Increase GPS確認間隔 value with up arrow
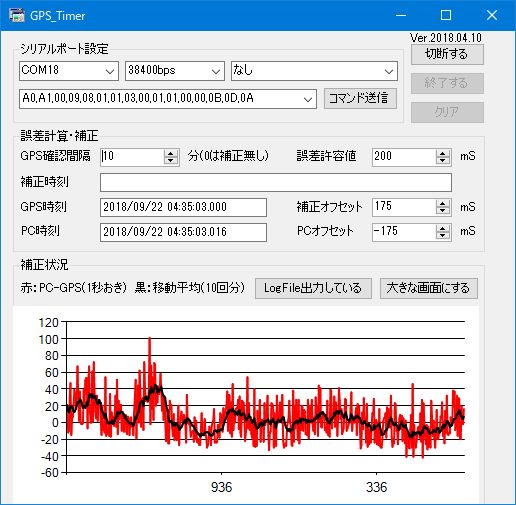The height and width of the screenshot is (505, 516). (171, 153)
